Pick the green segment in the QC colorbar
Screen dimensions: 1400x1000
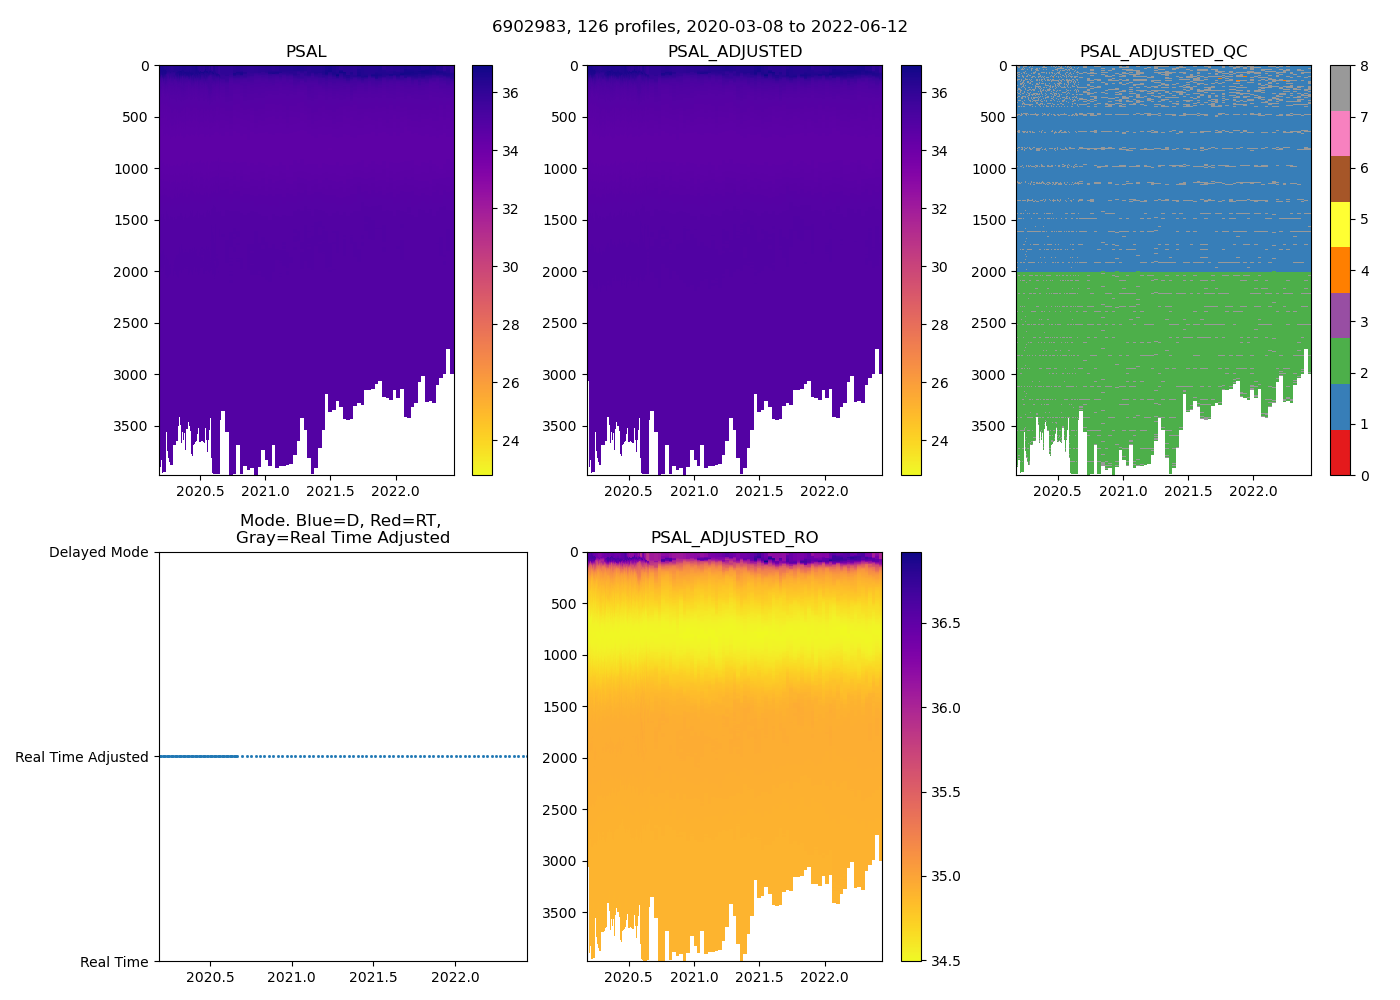[x=1340, y=361]
